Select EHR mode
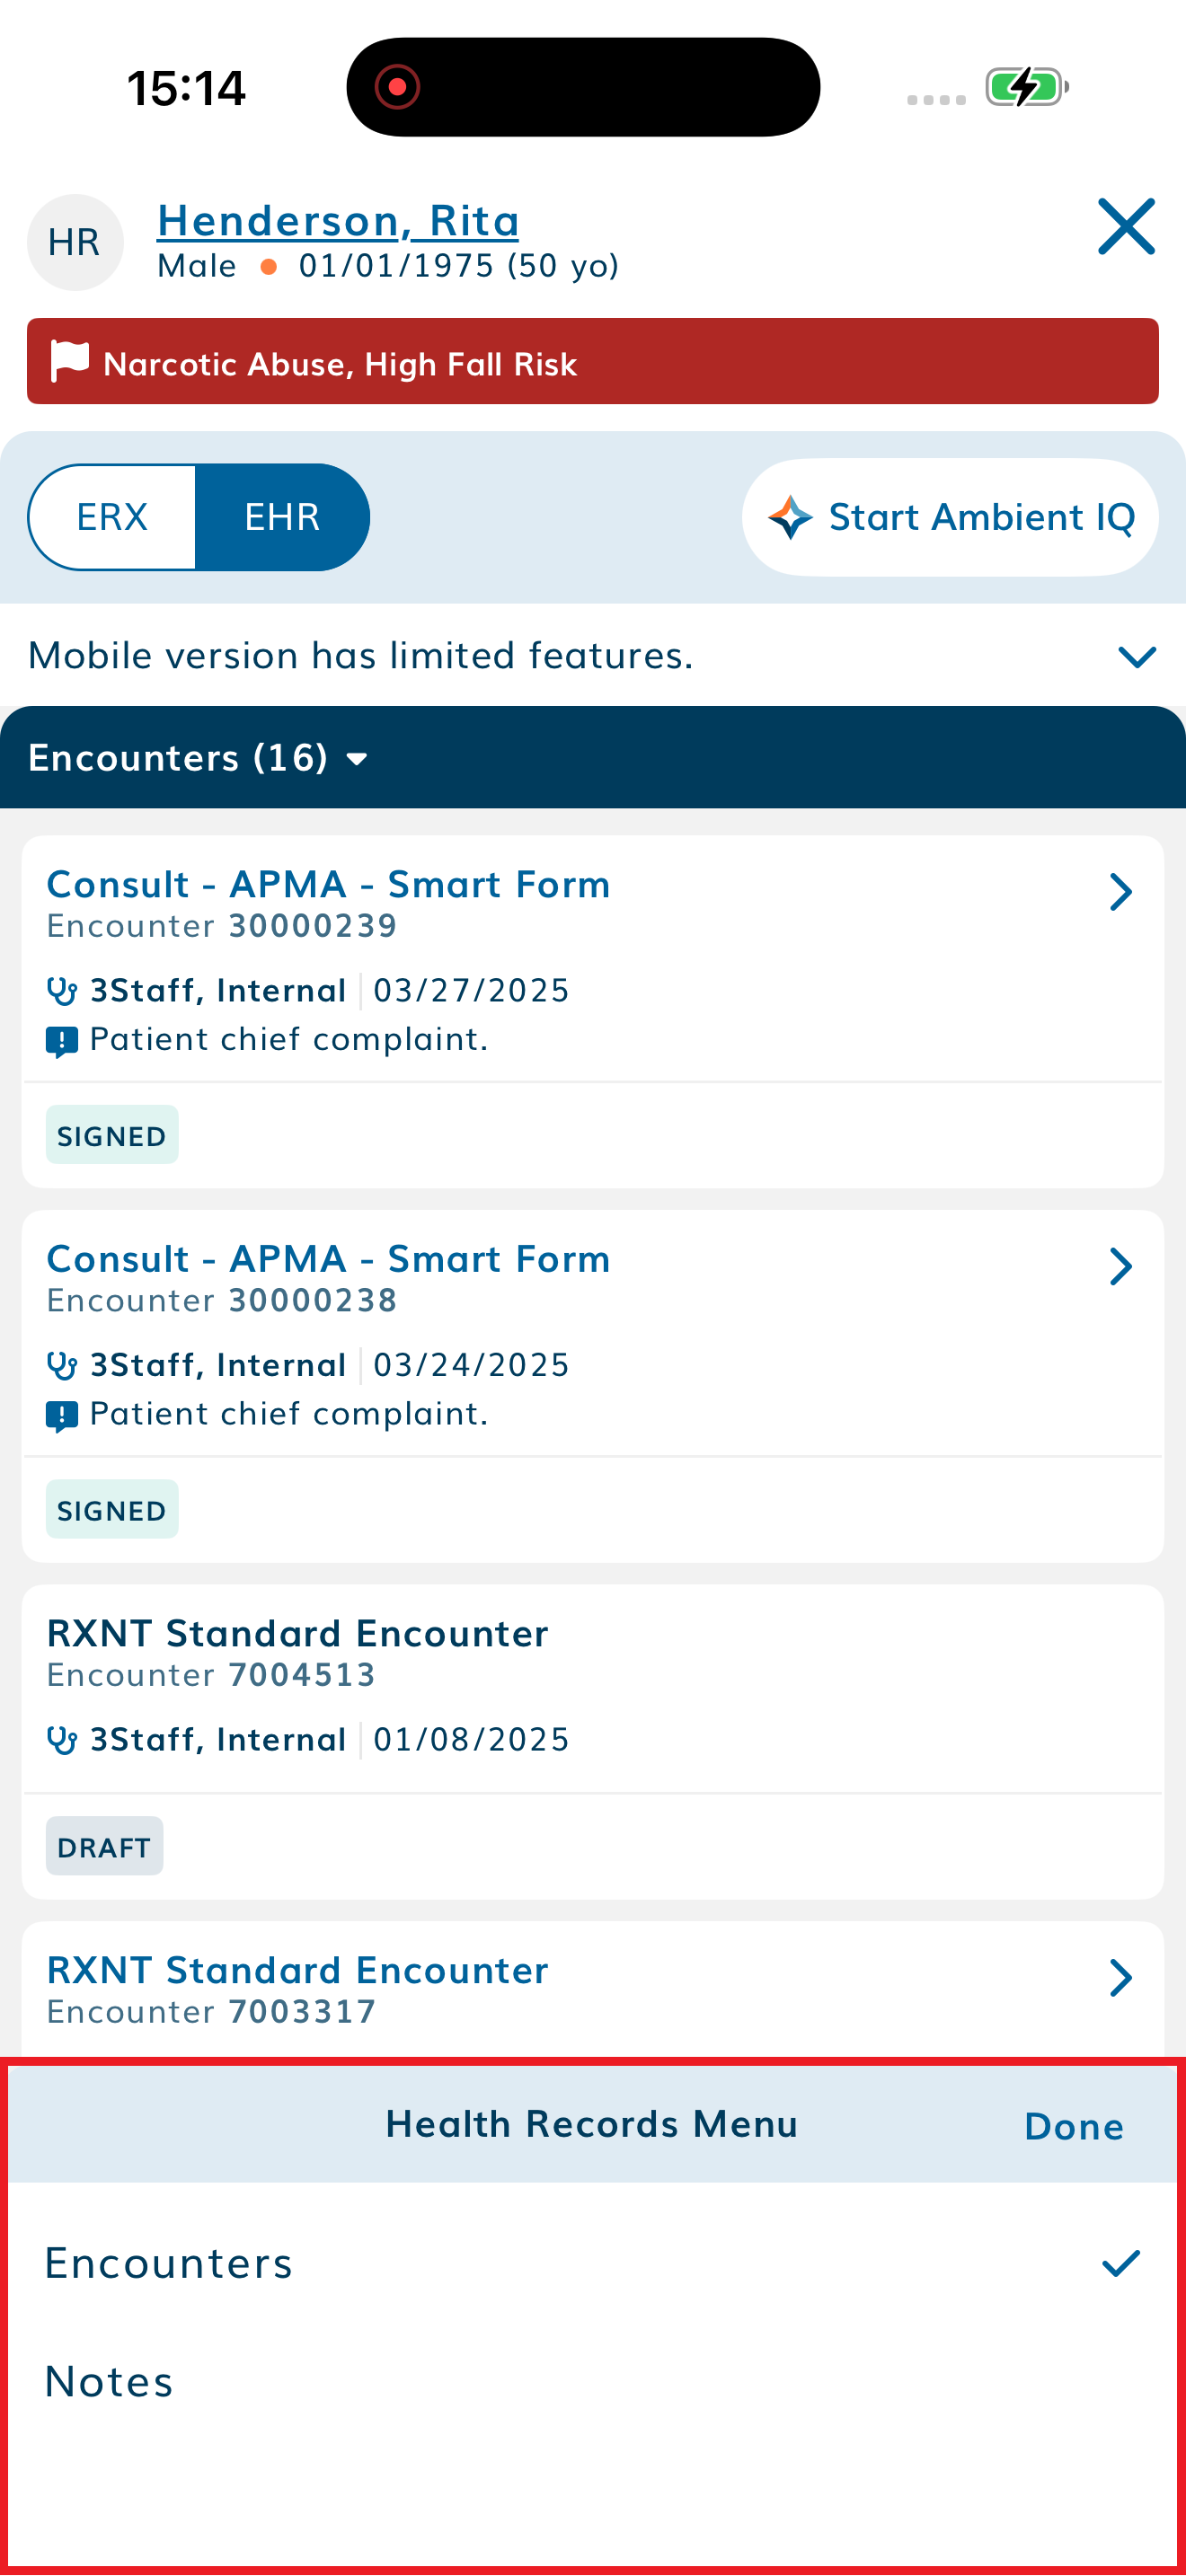1186x2576 pixels. pos(281,516)
